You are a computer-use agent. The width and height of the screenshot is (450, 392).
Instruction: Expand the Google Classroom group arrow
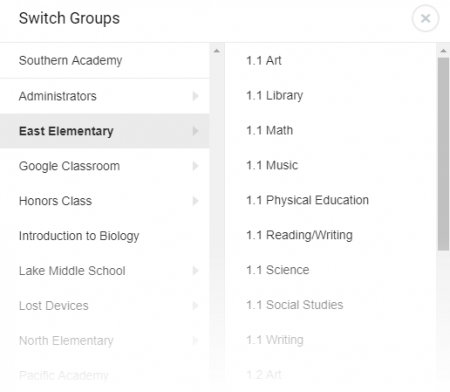click(x=196, y=166)
